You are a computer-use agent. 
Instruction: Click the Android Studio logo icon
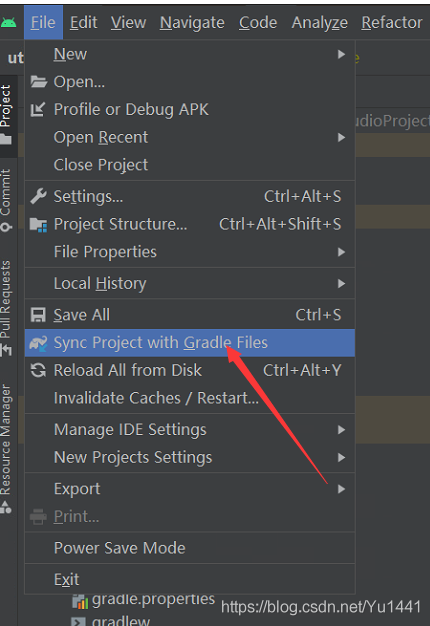[x=8, y=22]
